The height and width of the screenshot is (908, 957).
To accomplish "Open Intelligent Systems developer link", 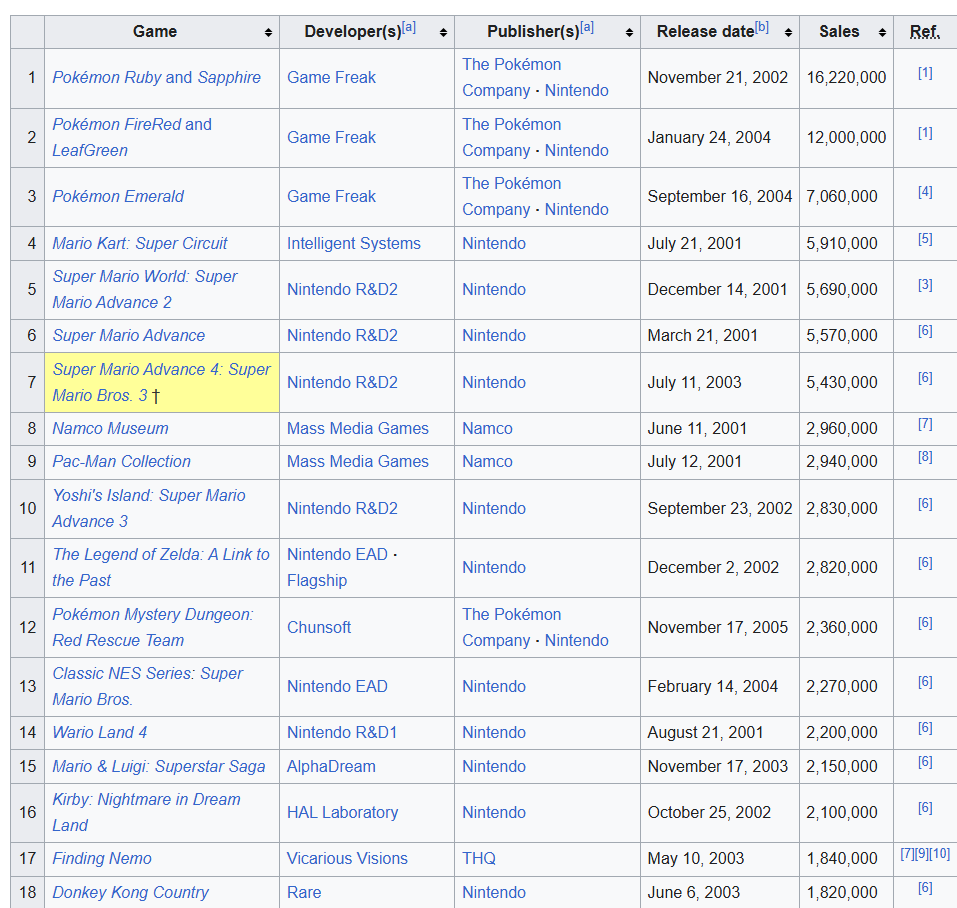I will pyautogui.click(x=354, y=243).
